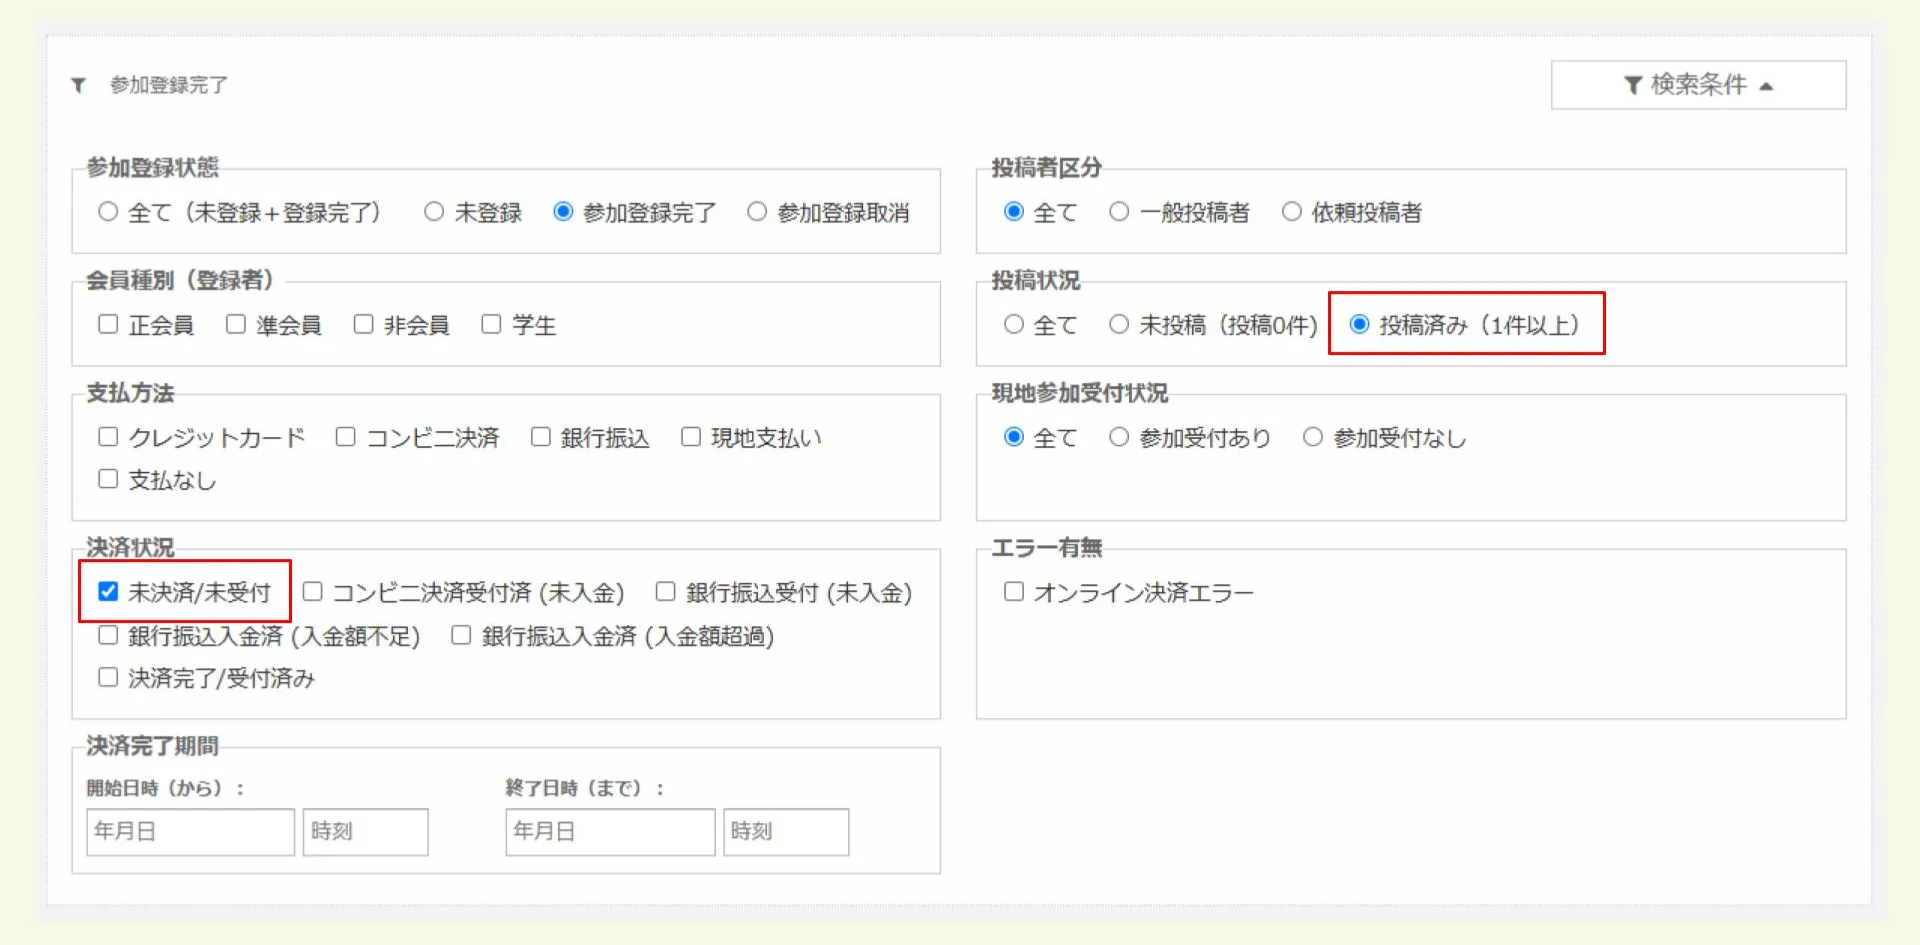Click the funnel icon inside the 検索条件 button
This screenshot has width=1920, height=945.
tap(1633, 85)
